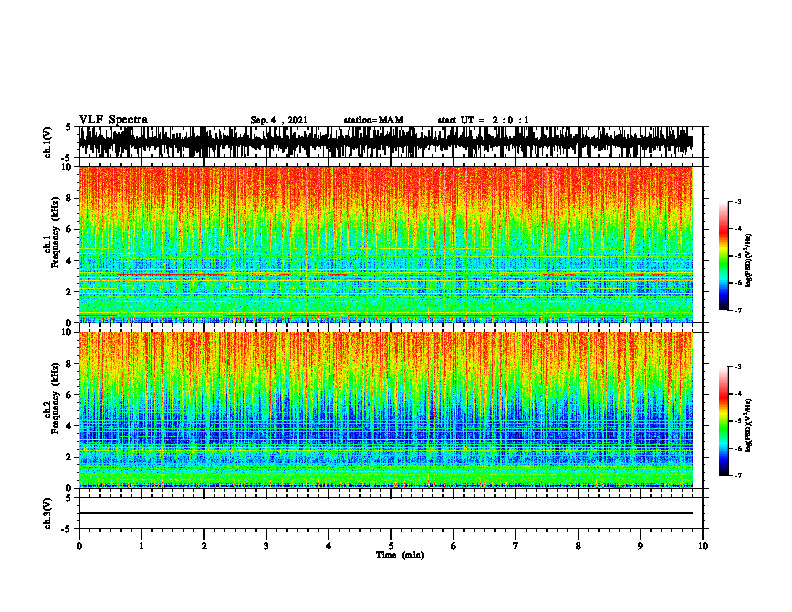Select the "Sep. 4 , 2021" date label
792x612 pixels.
(279, 120)
